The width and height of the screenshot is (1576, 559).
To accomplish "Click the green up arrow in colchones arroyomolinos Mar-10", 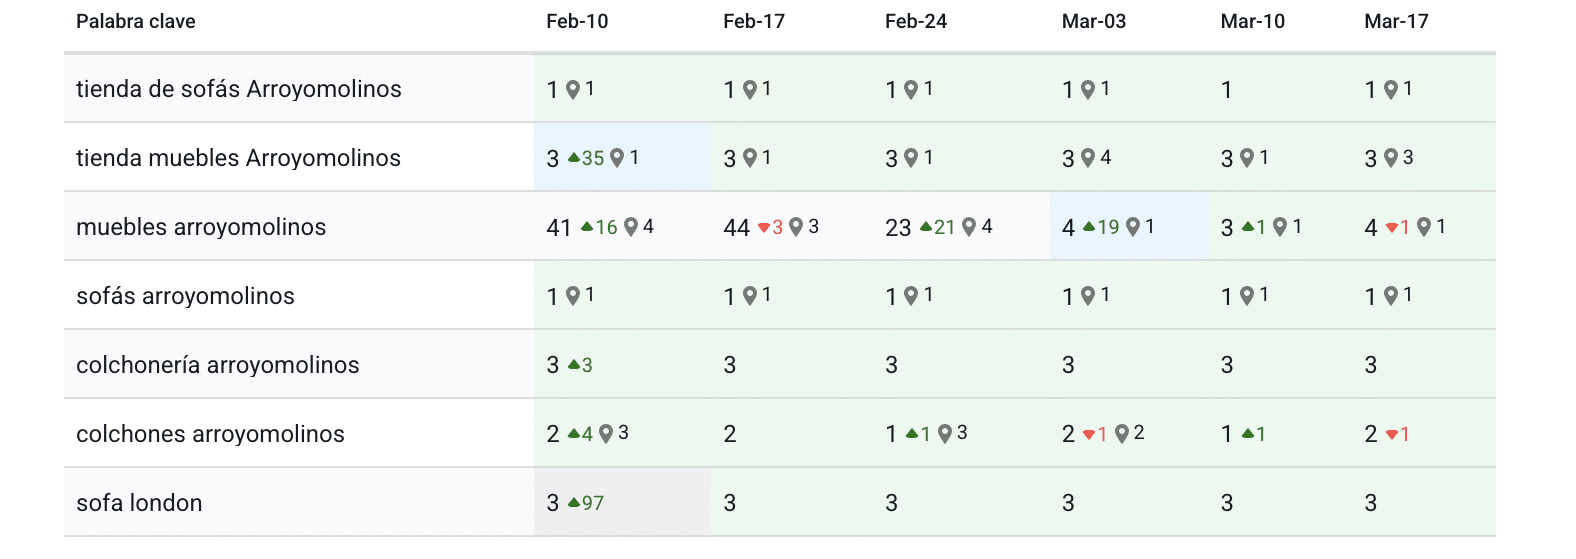I will point(1248,434).
